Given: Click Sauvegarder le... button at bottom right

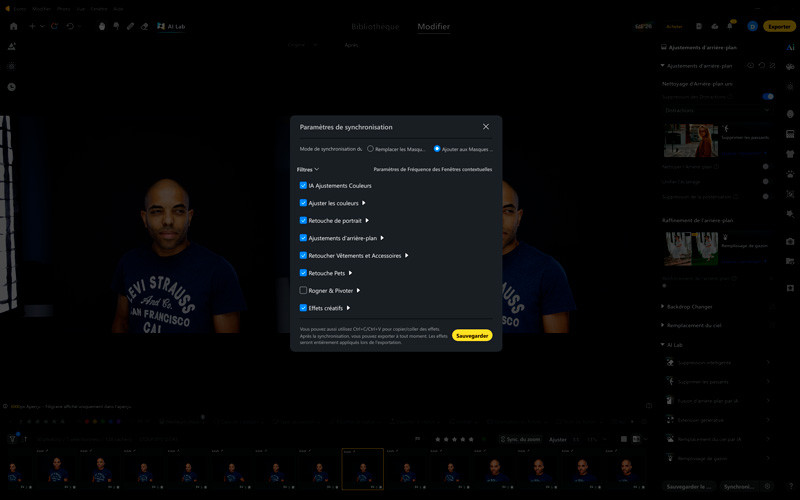Looking at the screenshot, I should (689, 486).
